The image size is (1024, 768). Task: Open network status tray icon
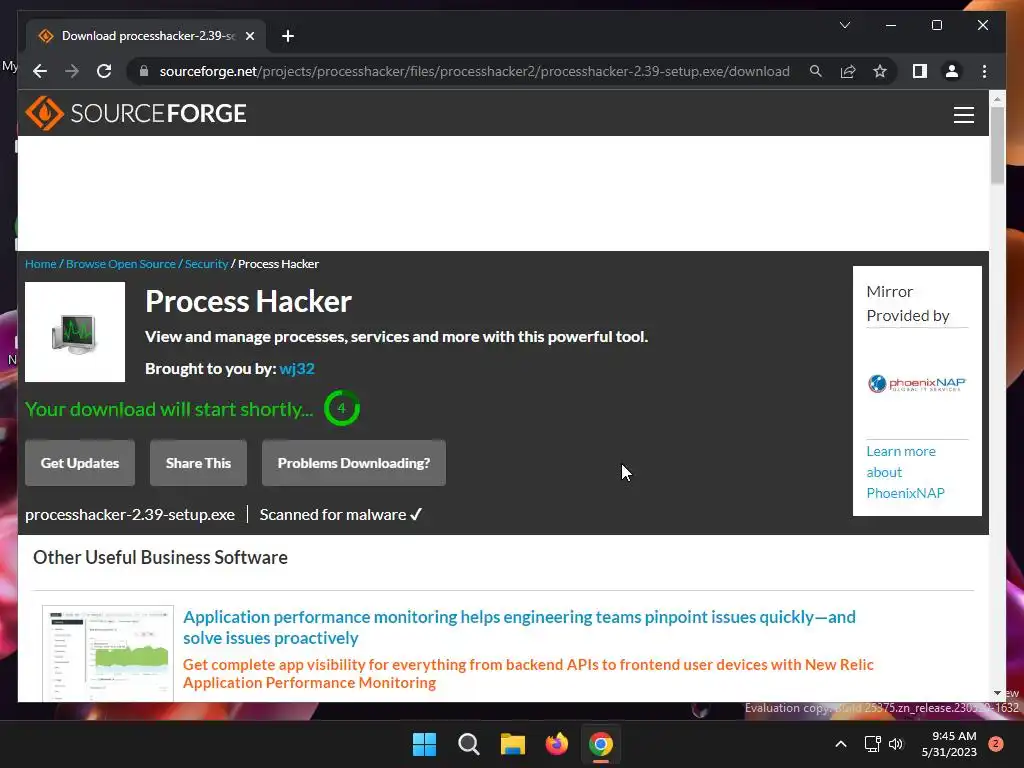click(x=872, y=744)
